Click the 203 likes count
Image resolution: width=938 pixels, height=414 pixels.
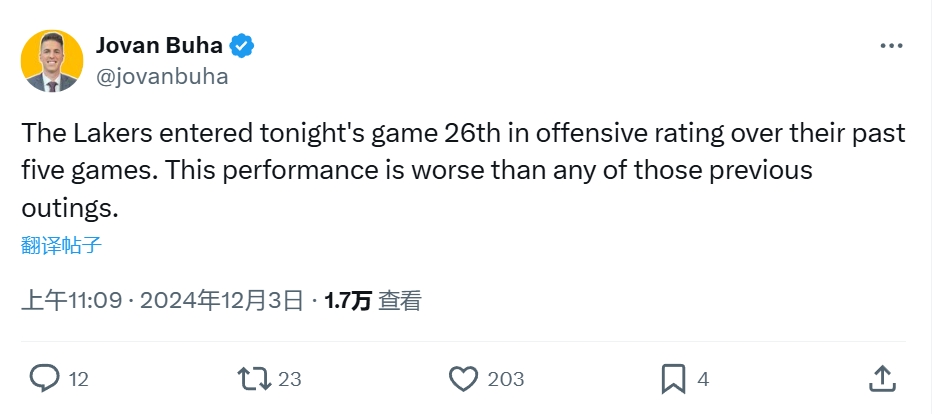505,379
